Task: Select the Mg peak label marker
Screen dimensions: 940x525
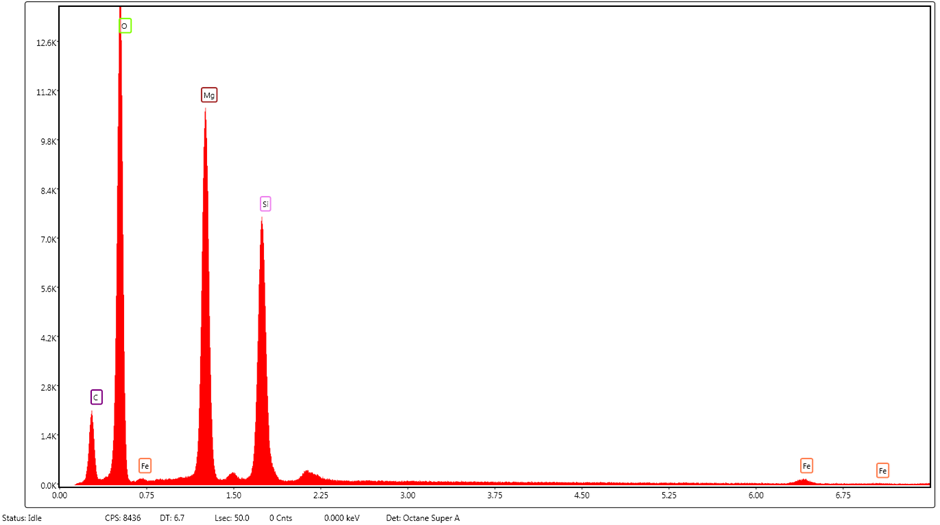Action: pyautogui.click(x=209, y=95)
